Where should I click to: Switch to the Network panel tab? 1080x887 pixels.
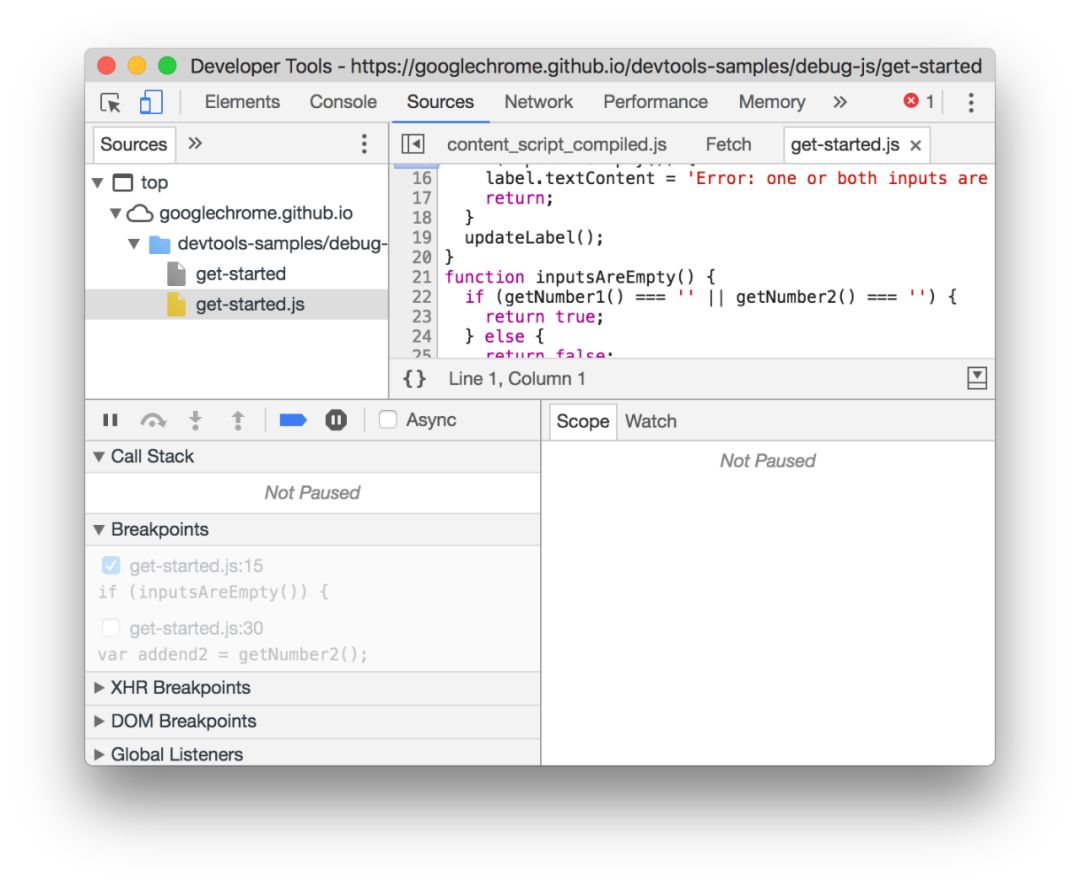(x=539, y=102)
